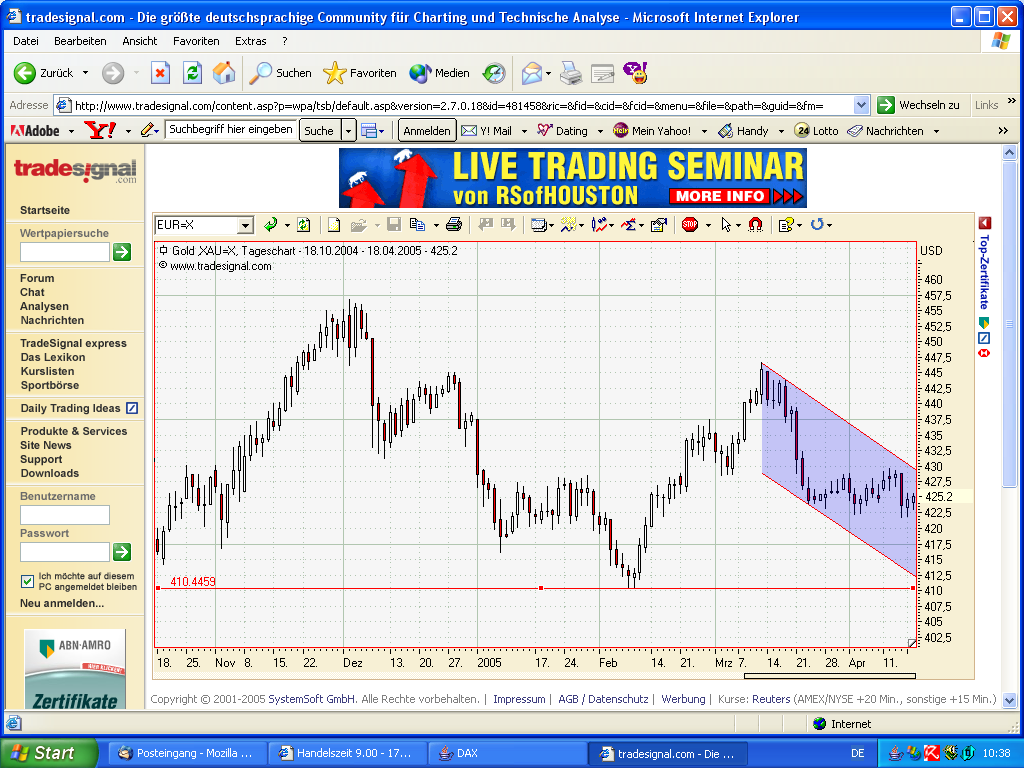Open the Extras menu
This screenshot has width=1024, height=768.
(x=251, y=40)
